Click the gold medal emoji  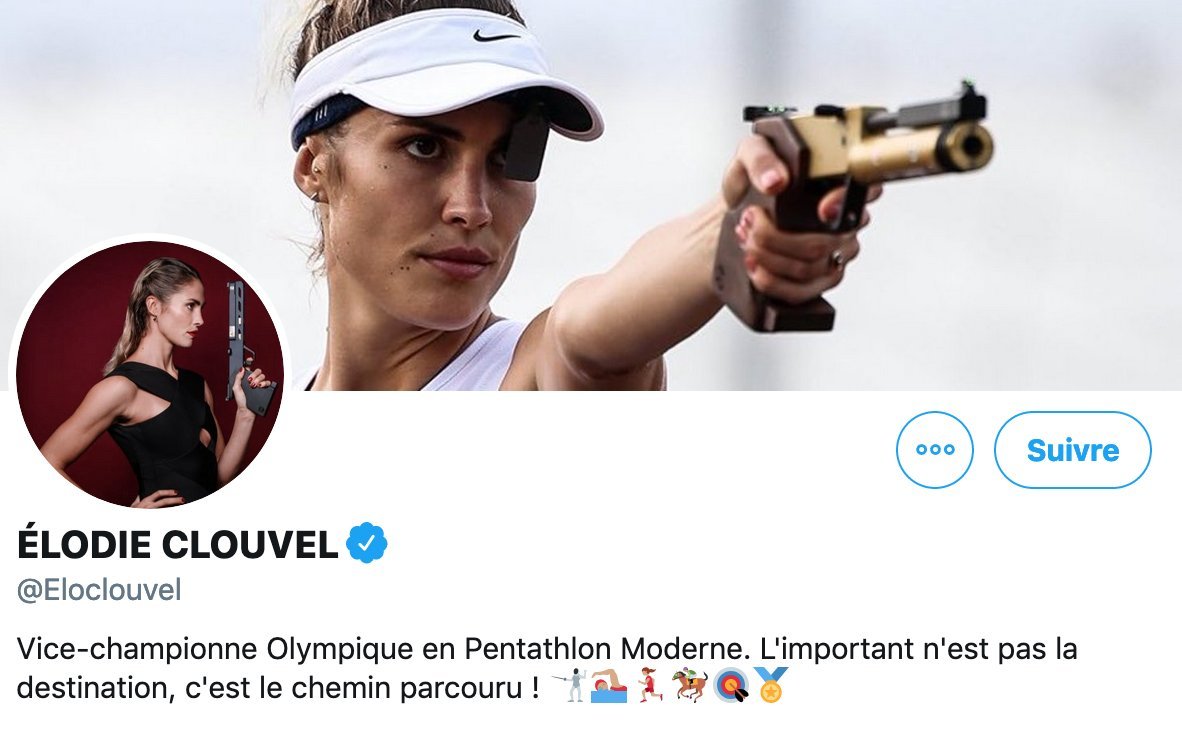point(771,686)
